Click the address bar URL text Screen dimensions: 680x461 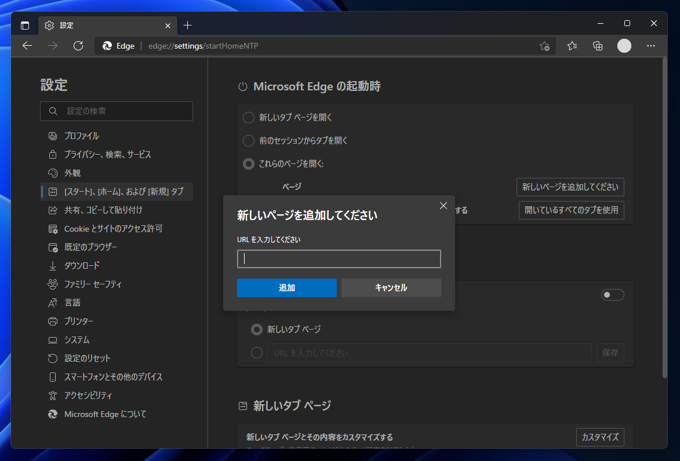pos(203,46)
